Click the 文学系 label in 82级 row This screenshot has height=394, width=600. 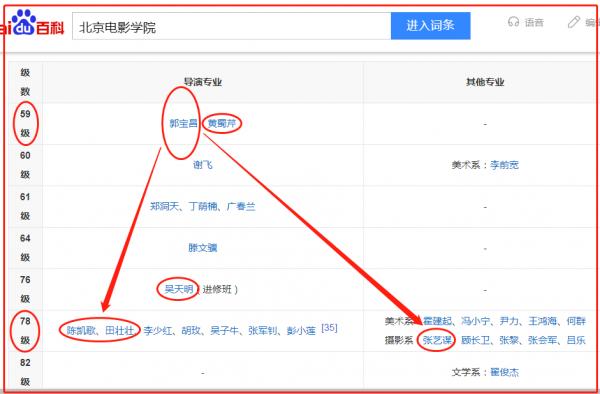466,372
